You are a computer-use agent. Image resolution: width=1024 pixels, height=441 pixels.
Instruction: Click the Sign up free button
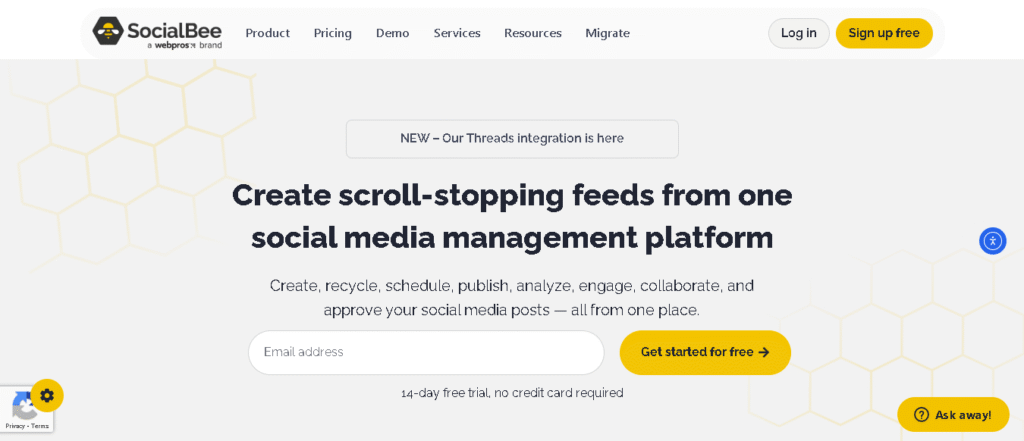(884, 33)
